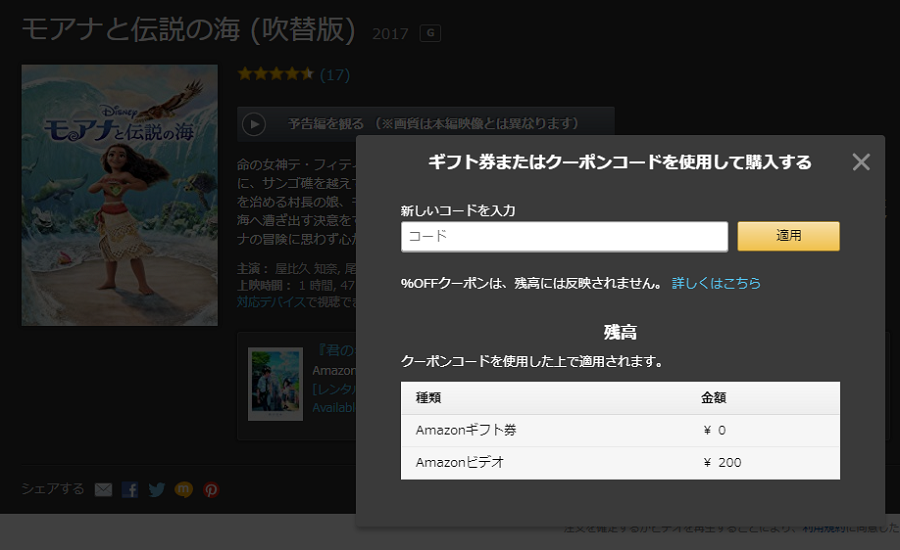Select the Amazonギフト券 row label
Viewport: 900px width, 550px height.
(x=466, y=430)
